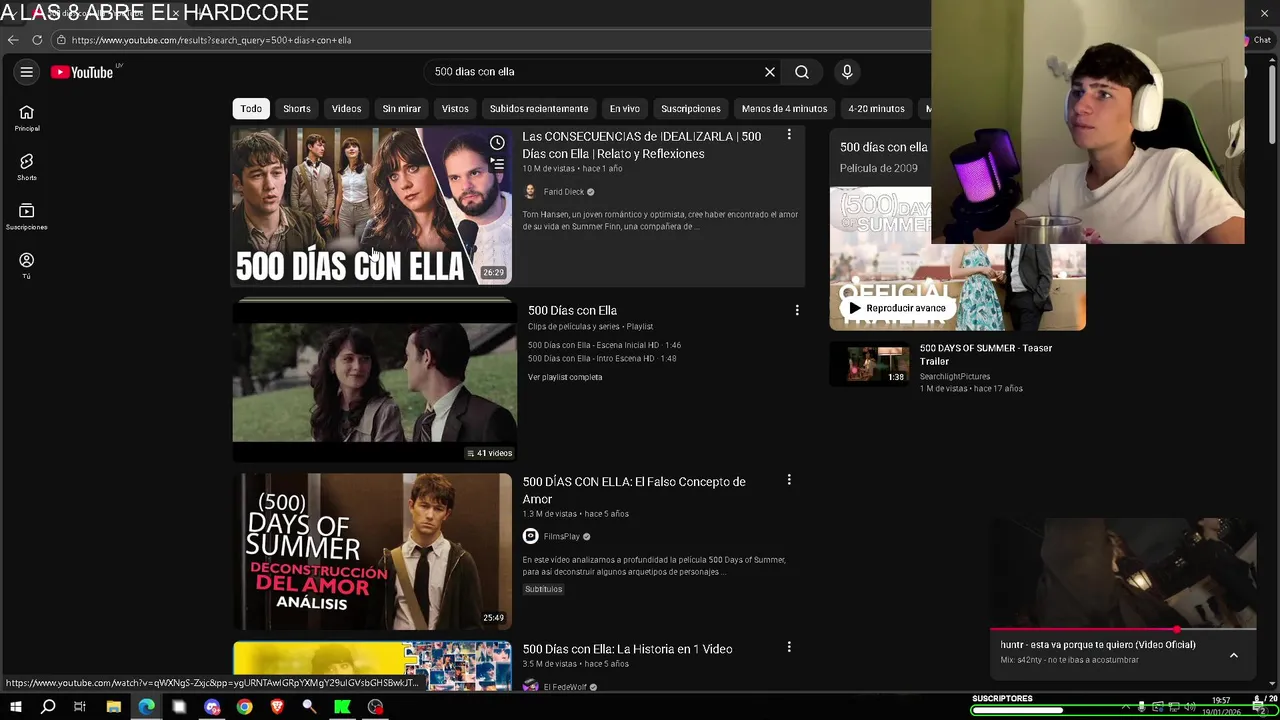Image resolution: width=1280 pixels, height=720 pixels.
Task: Select the Subidos recientemente filter chip
Action: click(x=539, y=108)
